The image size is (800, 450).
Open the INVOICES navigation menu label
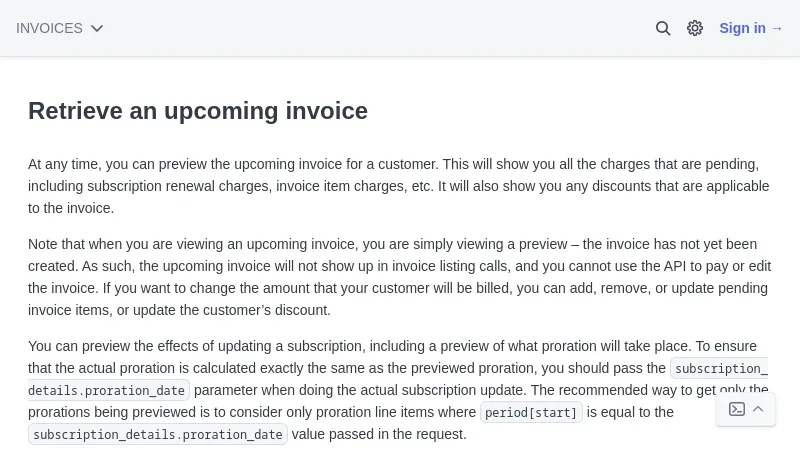49,28
